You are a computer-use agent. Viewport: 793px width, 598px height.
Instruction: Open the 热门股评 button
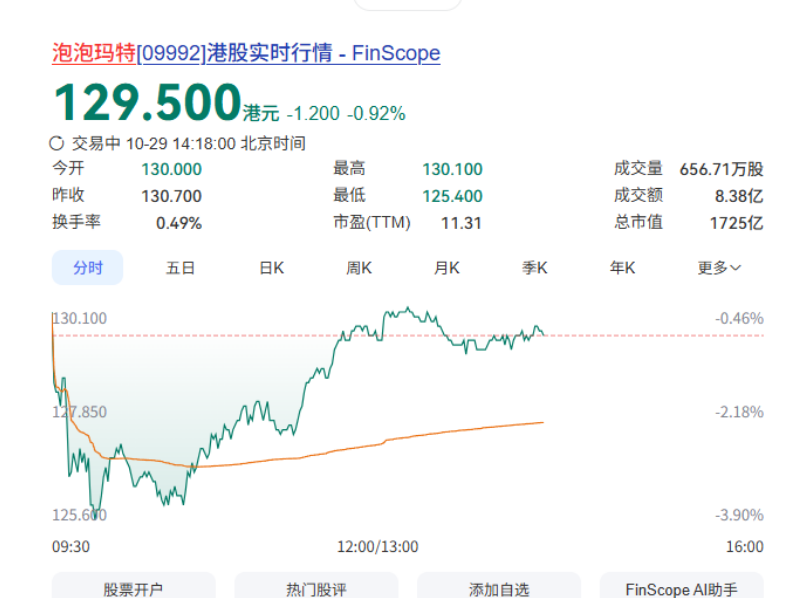point(316,587)
